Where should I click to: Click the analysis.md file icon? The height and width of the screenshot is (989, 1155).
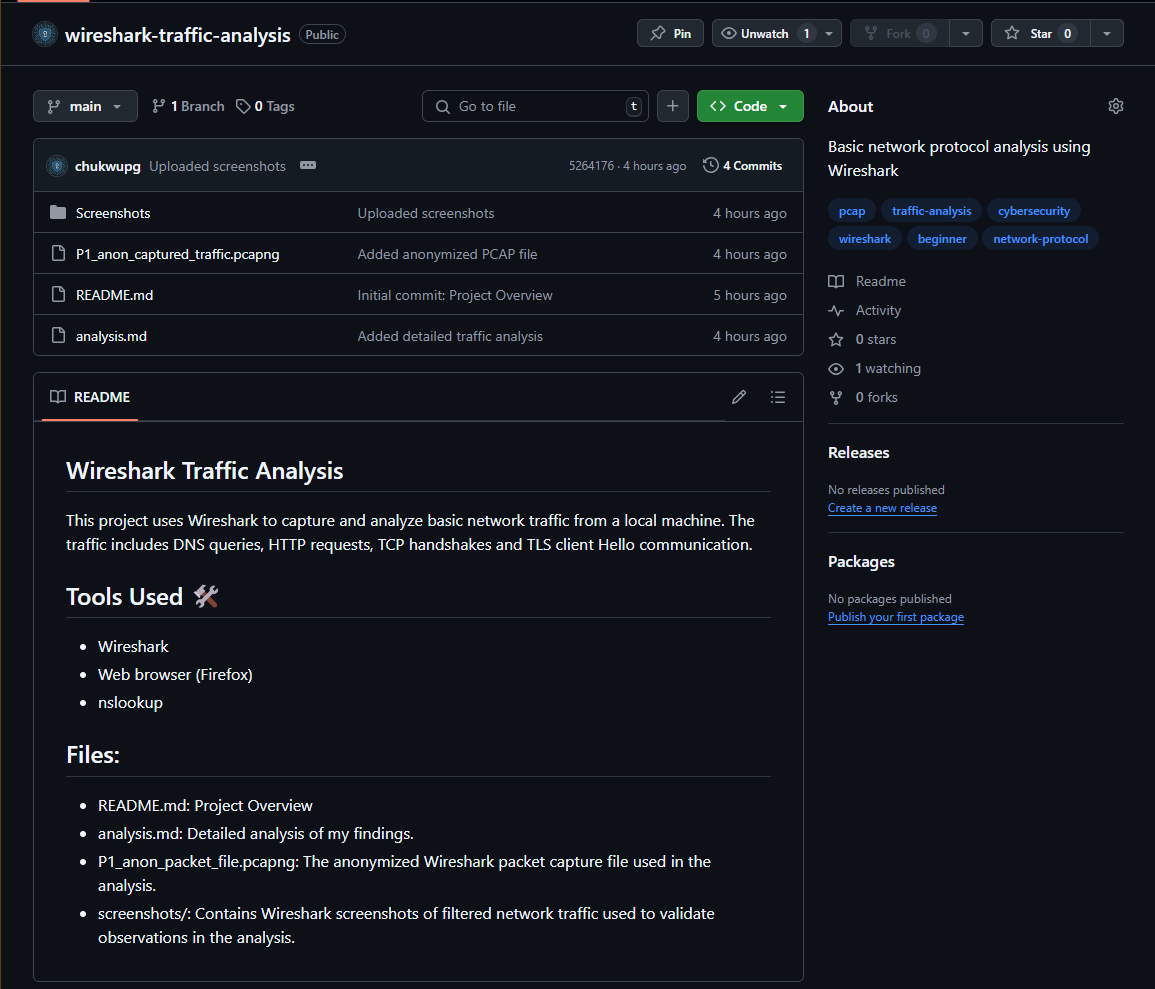[58, 336]
